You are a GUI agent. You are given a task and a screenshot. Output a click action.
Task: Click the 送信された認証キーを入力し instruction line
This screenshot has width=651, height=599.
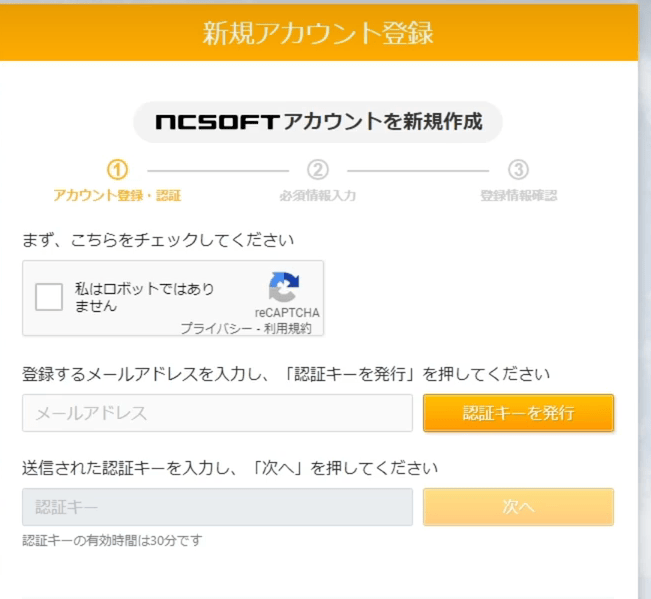[x=230, y=468]
